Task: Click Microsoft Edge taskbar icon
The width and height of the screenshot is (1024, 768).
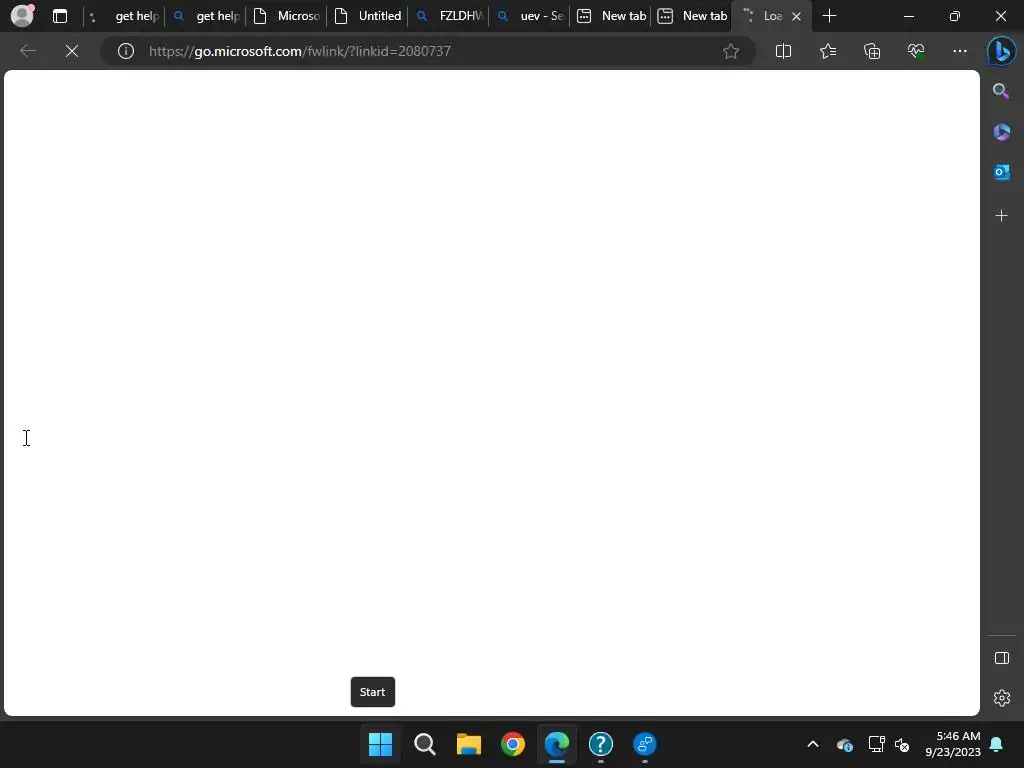Action: (556, 744)
